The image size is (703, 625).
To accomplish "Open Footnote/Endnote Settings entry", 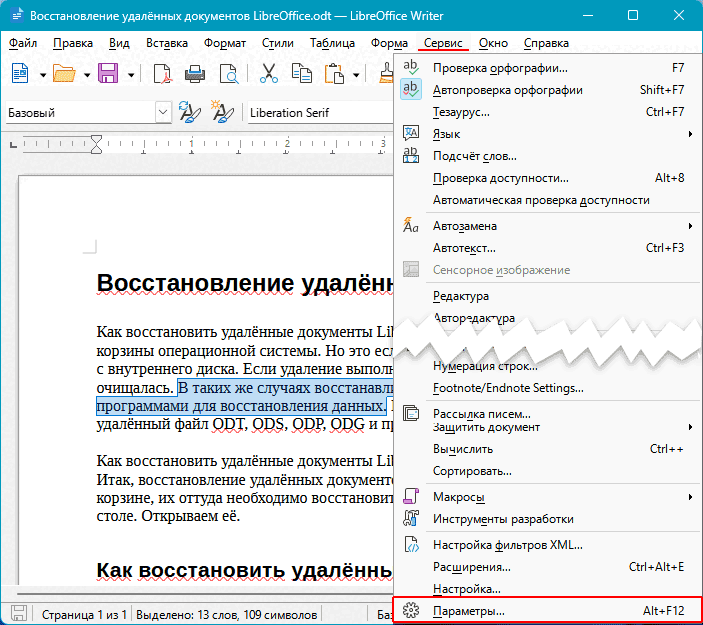I will coord(547,388).
